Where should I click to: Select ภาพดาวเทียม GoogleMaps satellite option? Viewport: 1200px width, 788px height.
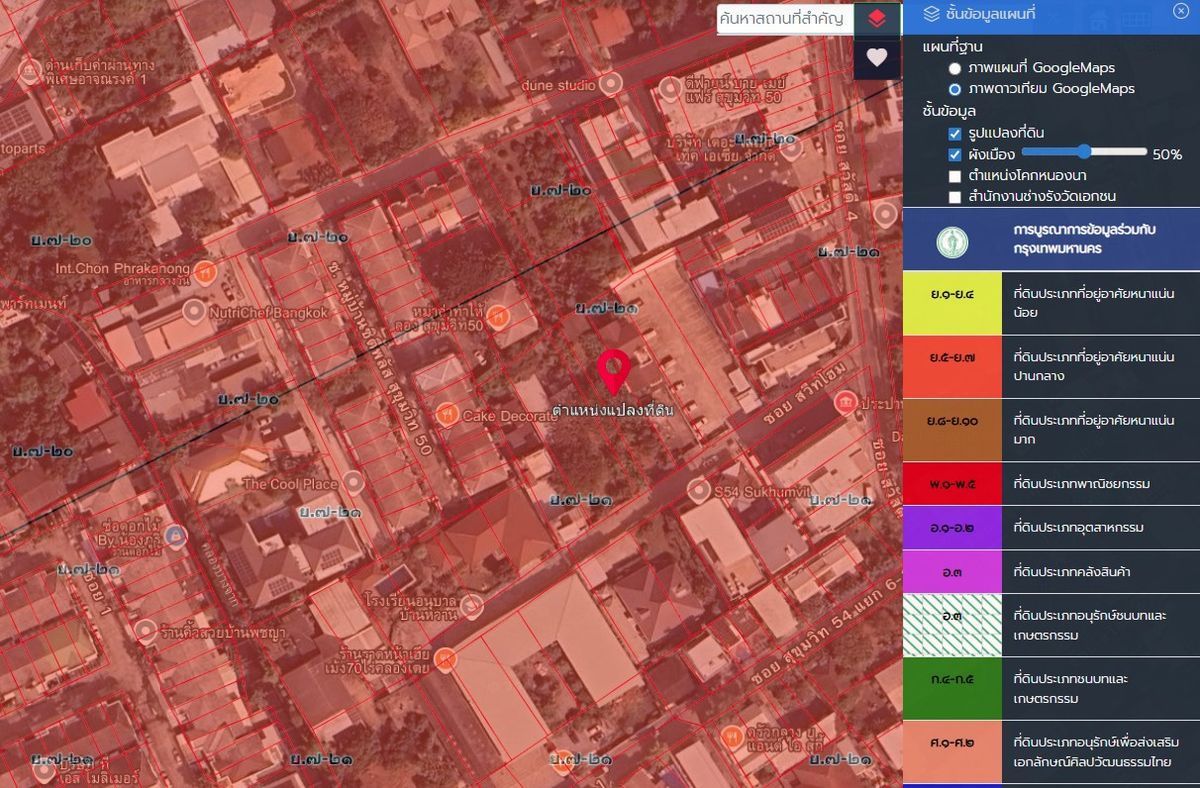pyautogui.click(x=955, y=89)
